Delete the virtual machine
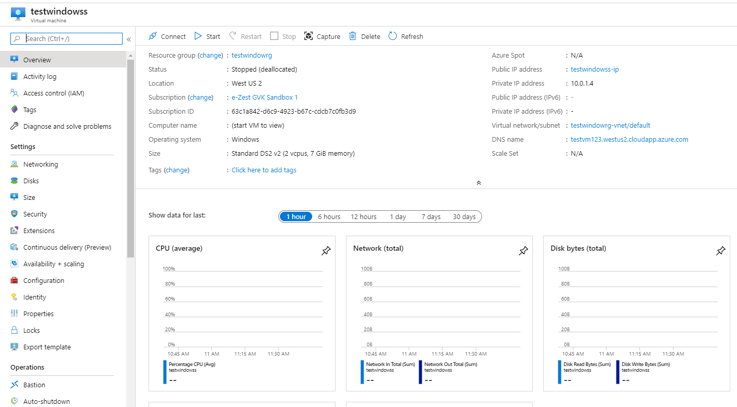Image resolution: width=737 pixels, height=407 pixels. coord(364,36)
